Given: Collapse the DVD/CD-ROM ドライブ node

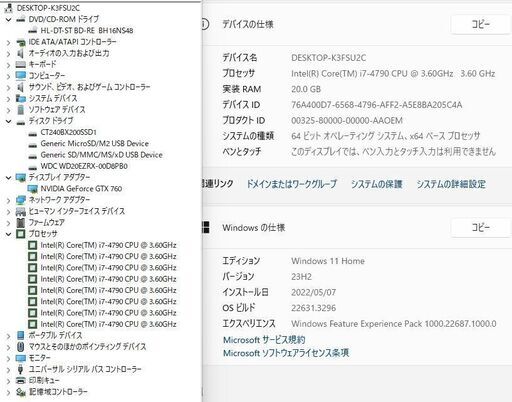Looking at the screenshot, I should tap(9, 19).
